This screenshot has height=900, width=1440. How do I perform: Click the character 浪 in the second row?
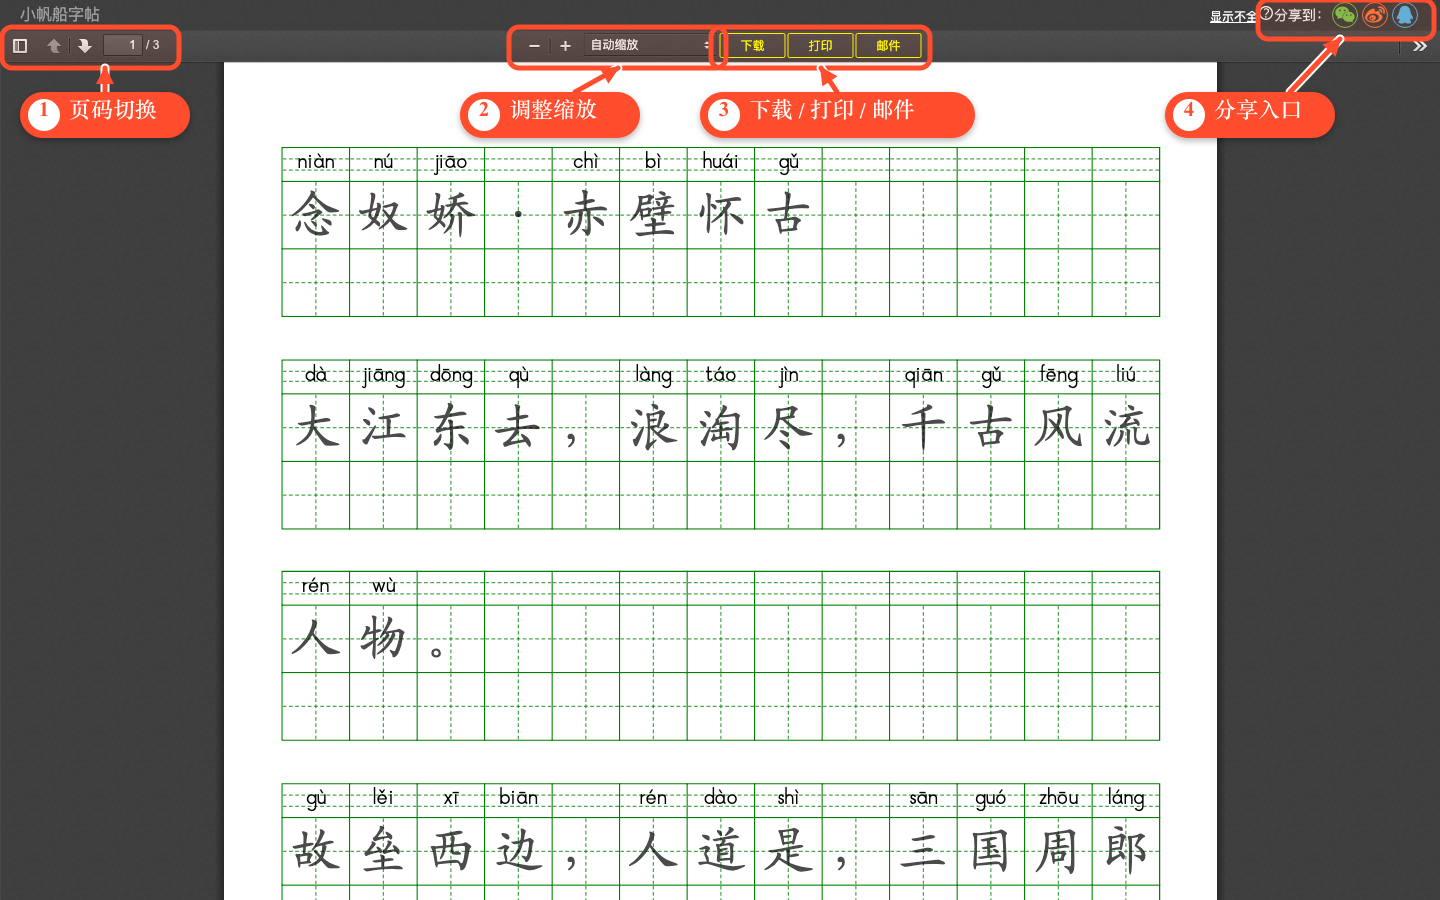[653, 427]
